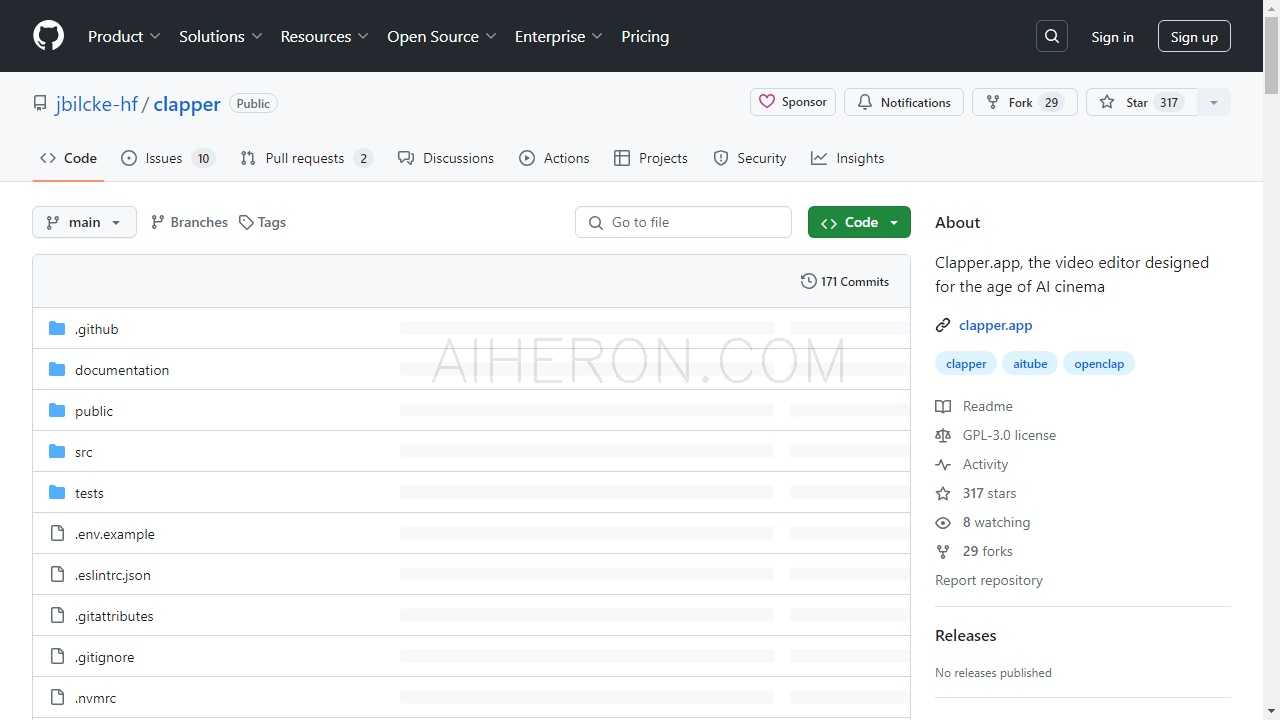Open the .github folder
1280x720 pixels.
tap(97, 329)
